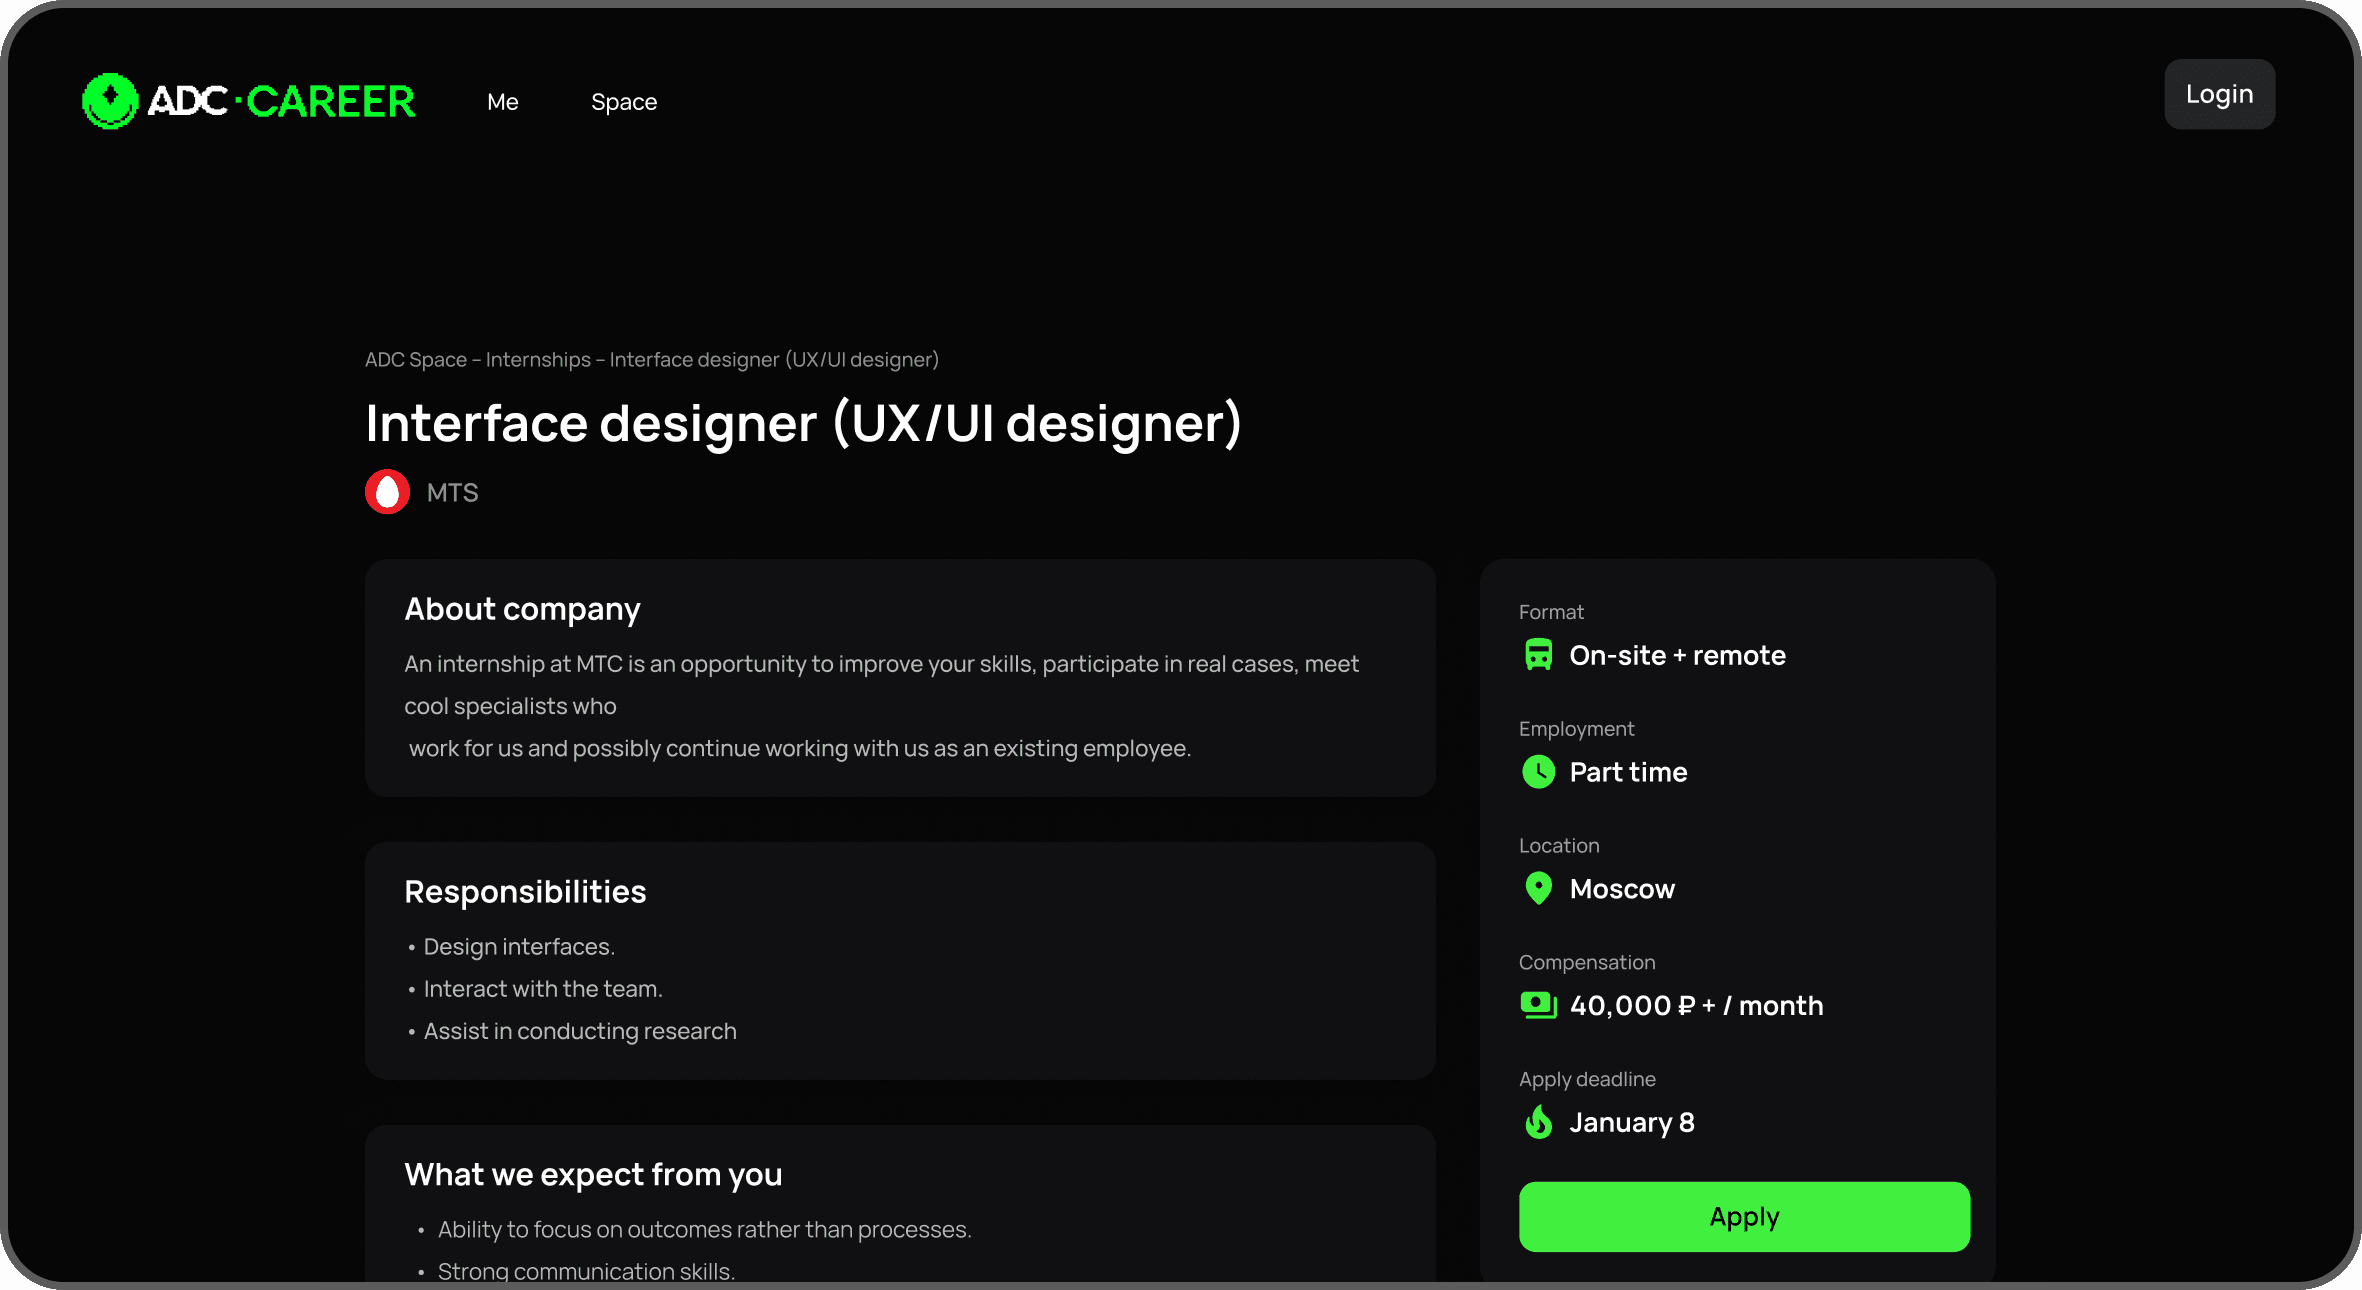Click the clock icon next to Part time
2362x1290 pixels.
[x=1538, y=772]
